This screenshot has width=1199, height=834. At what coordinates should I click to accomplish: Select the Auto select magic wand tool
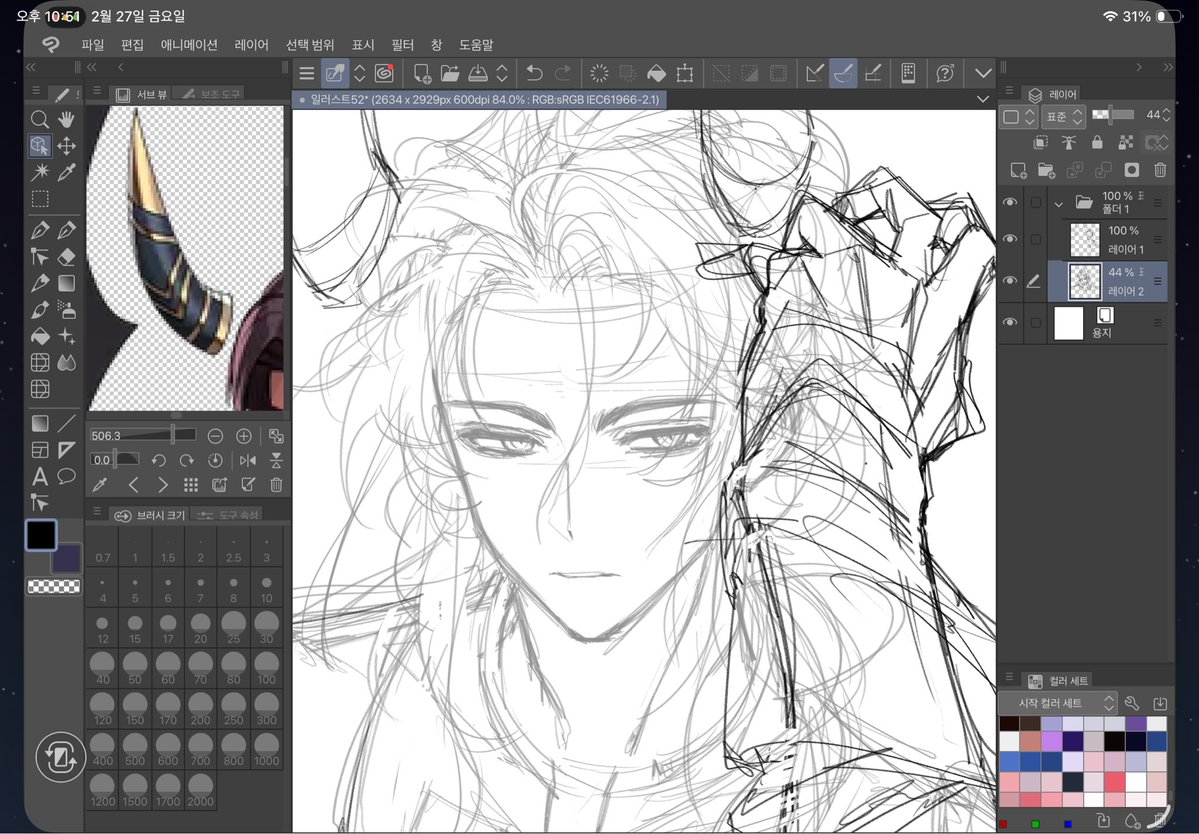click(x=40, y=172)
